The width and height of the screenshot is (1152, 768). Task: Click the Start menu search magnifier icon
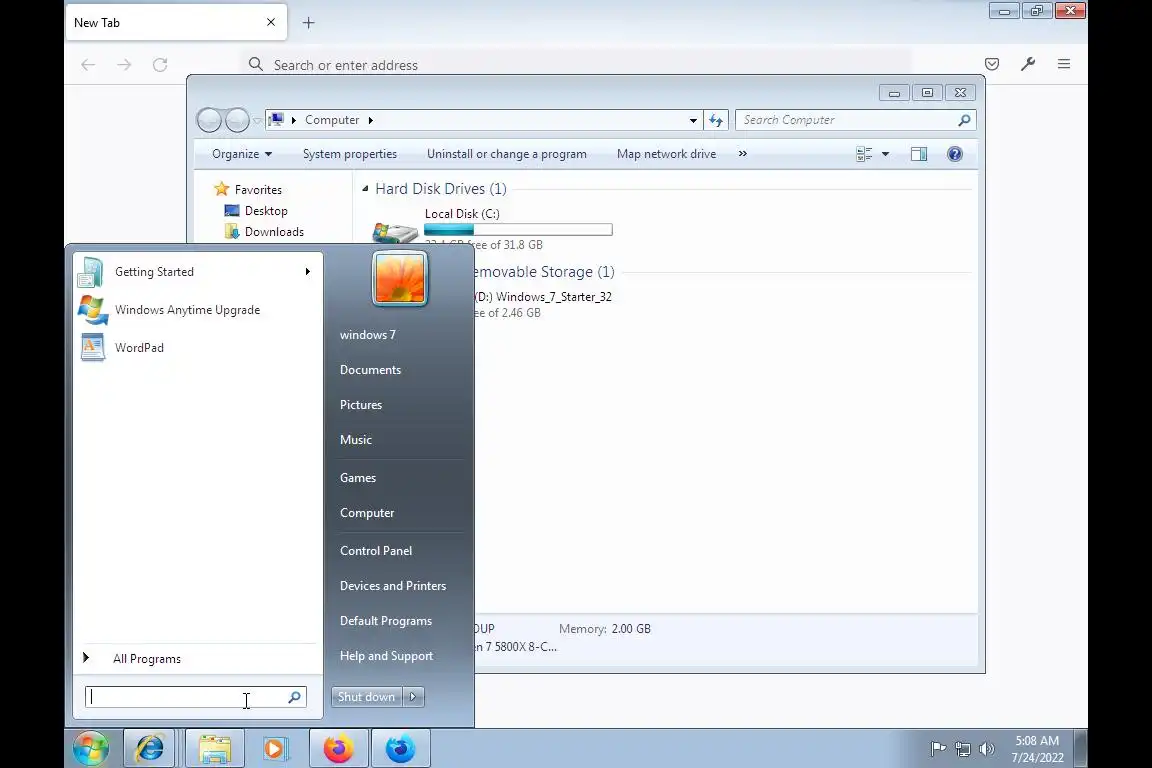(x=295, y=697)
